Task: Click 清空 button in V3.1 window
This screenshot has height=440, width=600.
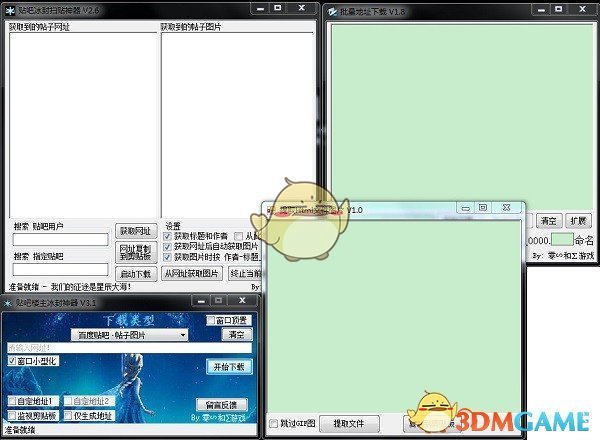Action: coord(237,335)
